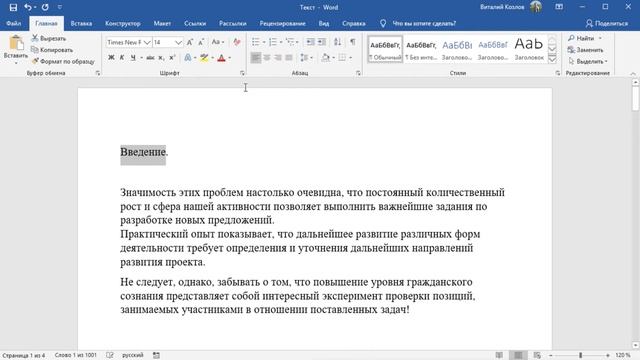Toggle strikethrough formatting
The height and width of the screenshot is (360, 640).
coord(150,58)
